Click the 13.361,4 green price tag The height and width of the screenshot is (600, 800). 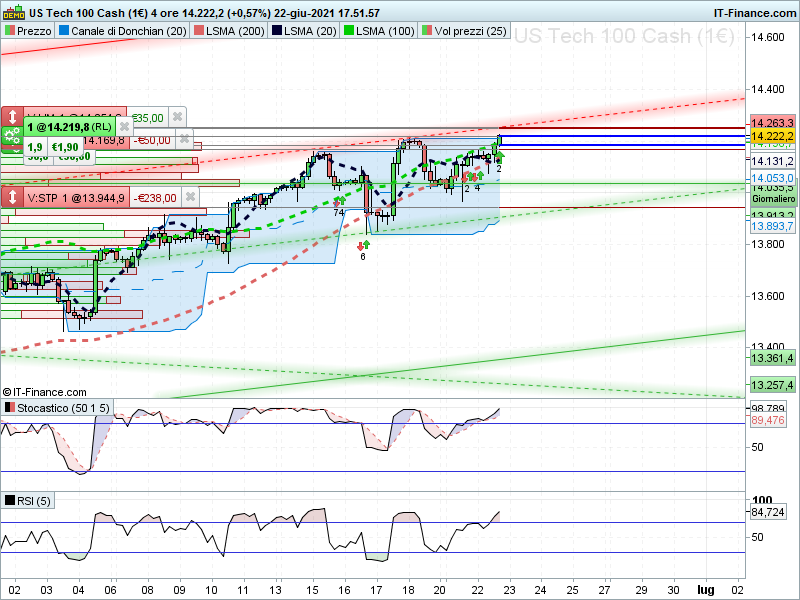coord(772,358)
